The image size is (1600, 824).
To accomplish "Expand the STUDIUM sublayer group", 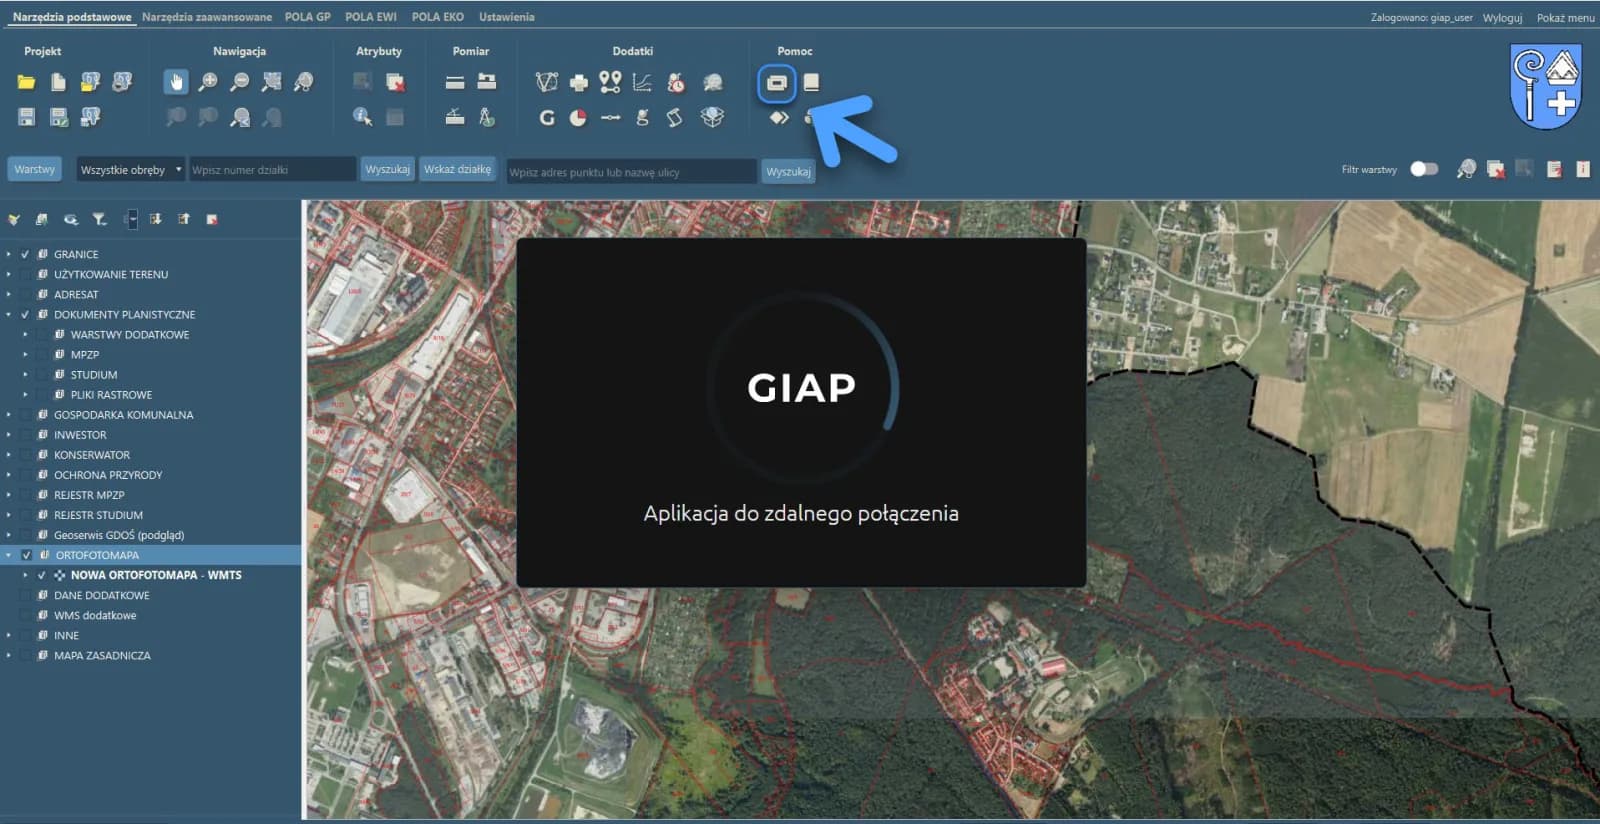I will point(25,375).
